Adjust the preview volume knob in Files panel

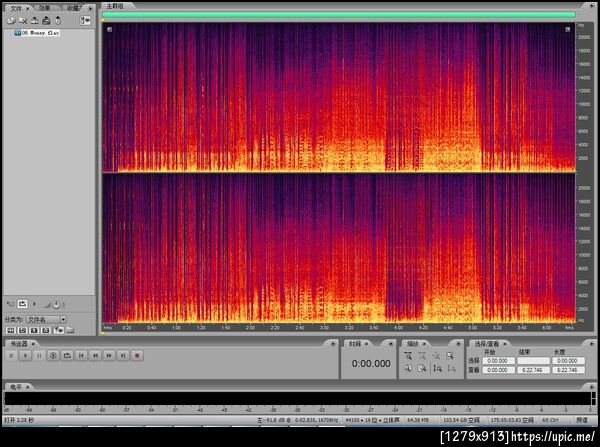coord(55,303)
